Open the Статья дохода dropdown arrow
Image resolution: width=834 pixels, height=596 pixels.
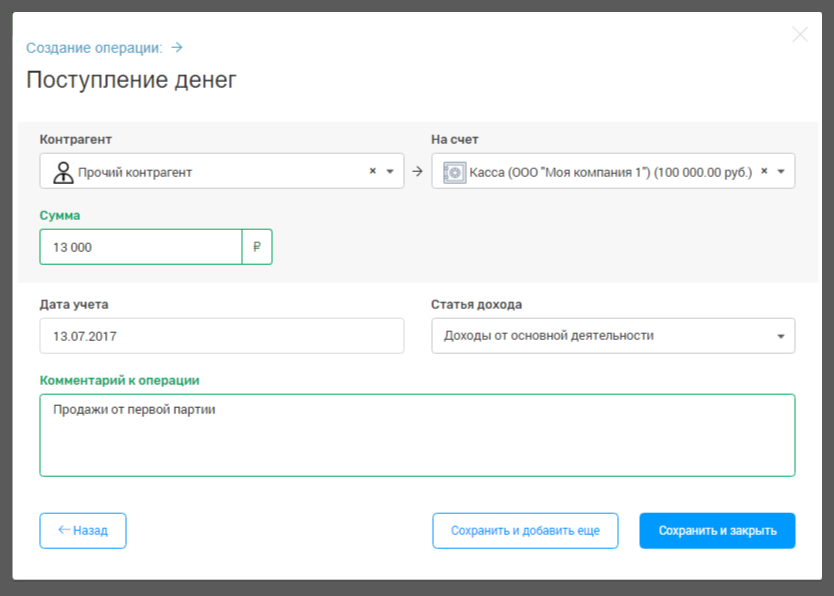(x=781, y=336)
